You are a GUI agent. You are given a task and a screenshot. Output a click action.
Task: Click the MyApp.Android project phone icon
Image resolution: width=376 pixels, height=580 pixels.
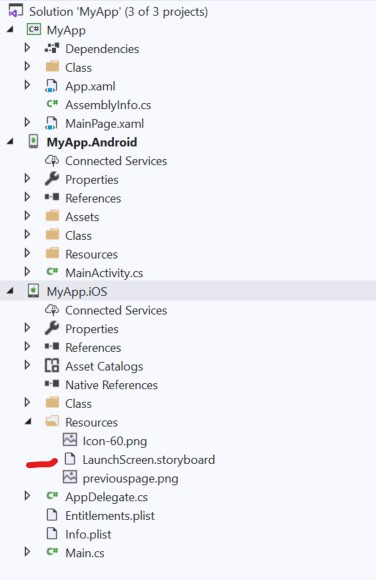pyautogui.click(x=33, y=142)
